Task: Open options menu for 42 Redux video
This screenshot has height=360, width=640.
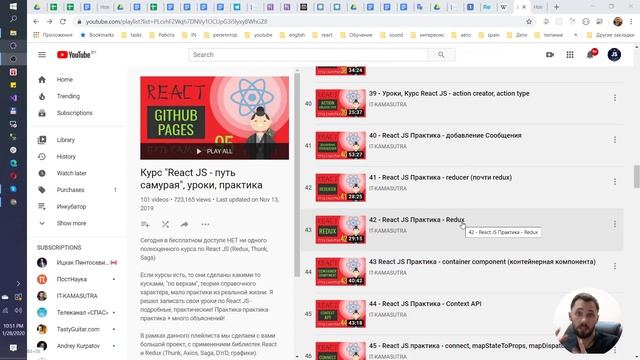Action: 614,224
